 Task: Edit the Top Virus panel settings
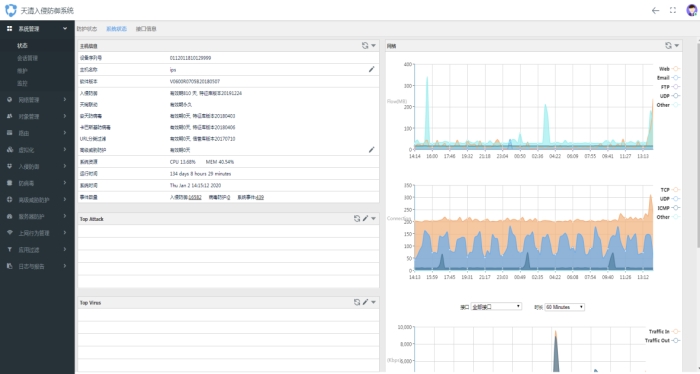pos(366,302)
